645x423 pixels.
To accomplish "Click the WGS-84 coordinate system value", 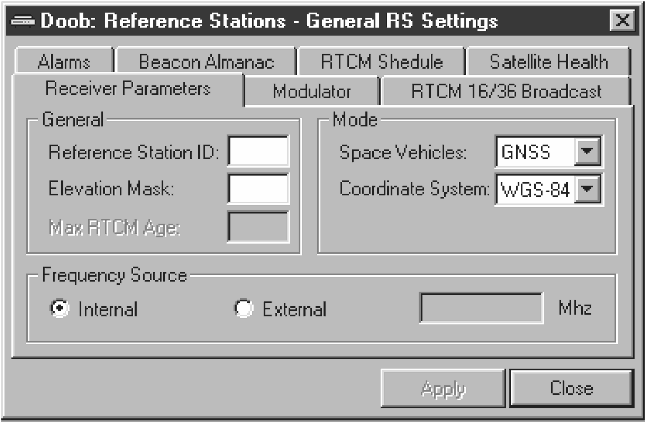I will (x=535, y=189).
